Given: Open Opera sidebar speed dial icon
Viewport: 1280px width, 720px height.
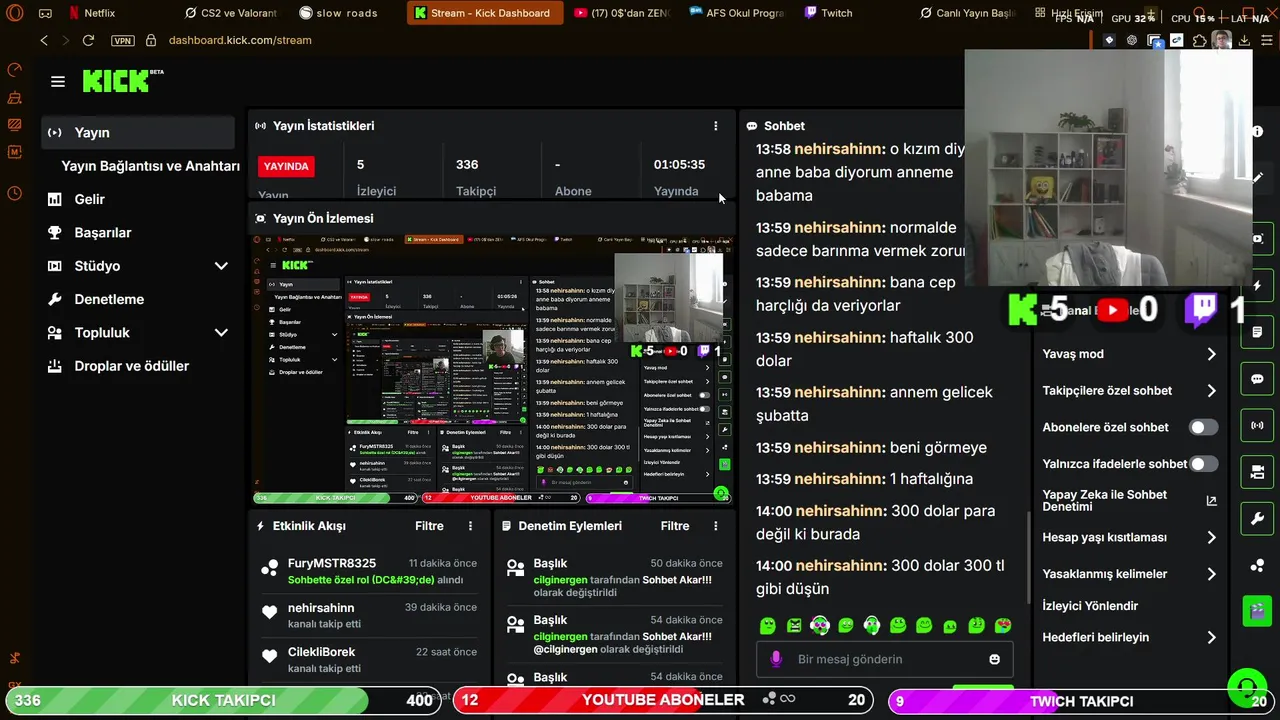Looking at the screenshot, I should click(x=14, y=69).
